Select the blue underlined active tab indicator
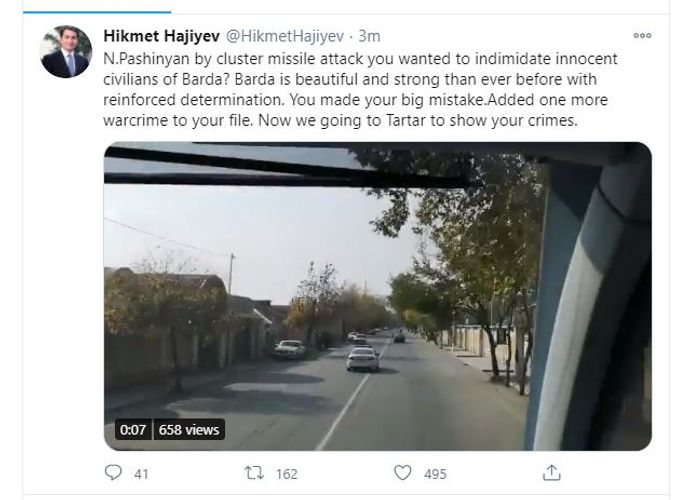Viewport: 694px width, 500px height. coord(97,12)
